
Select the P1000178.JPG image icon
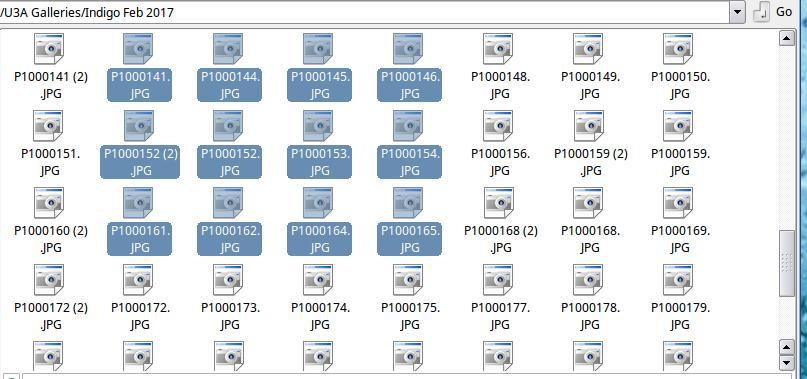[589, 280]
